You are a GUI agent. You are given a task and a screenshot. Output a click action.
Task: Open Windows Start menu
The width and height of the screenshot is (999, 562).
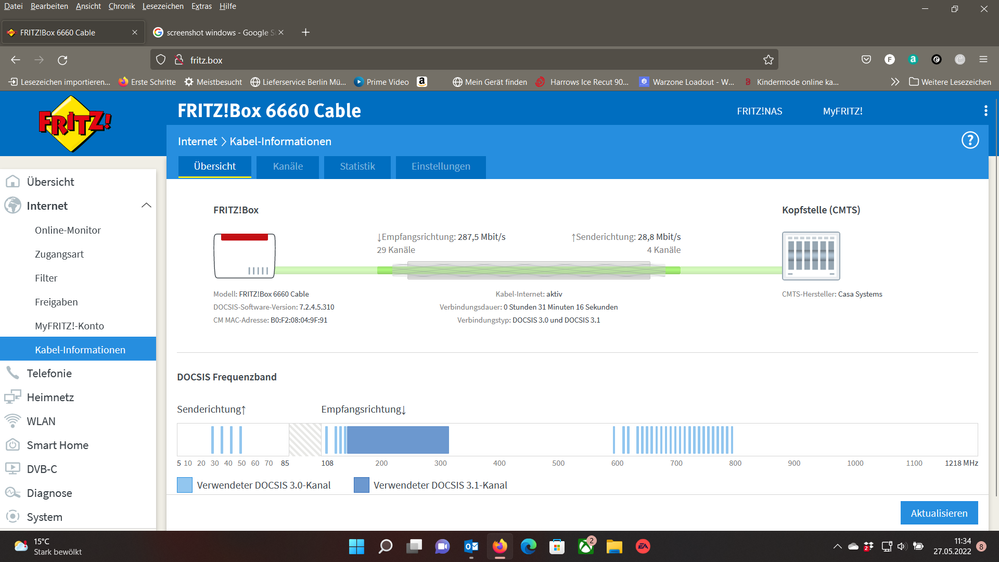(x=356, y=546)
